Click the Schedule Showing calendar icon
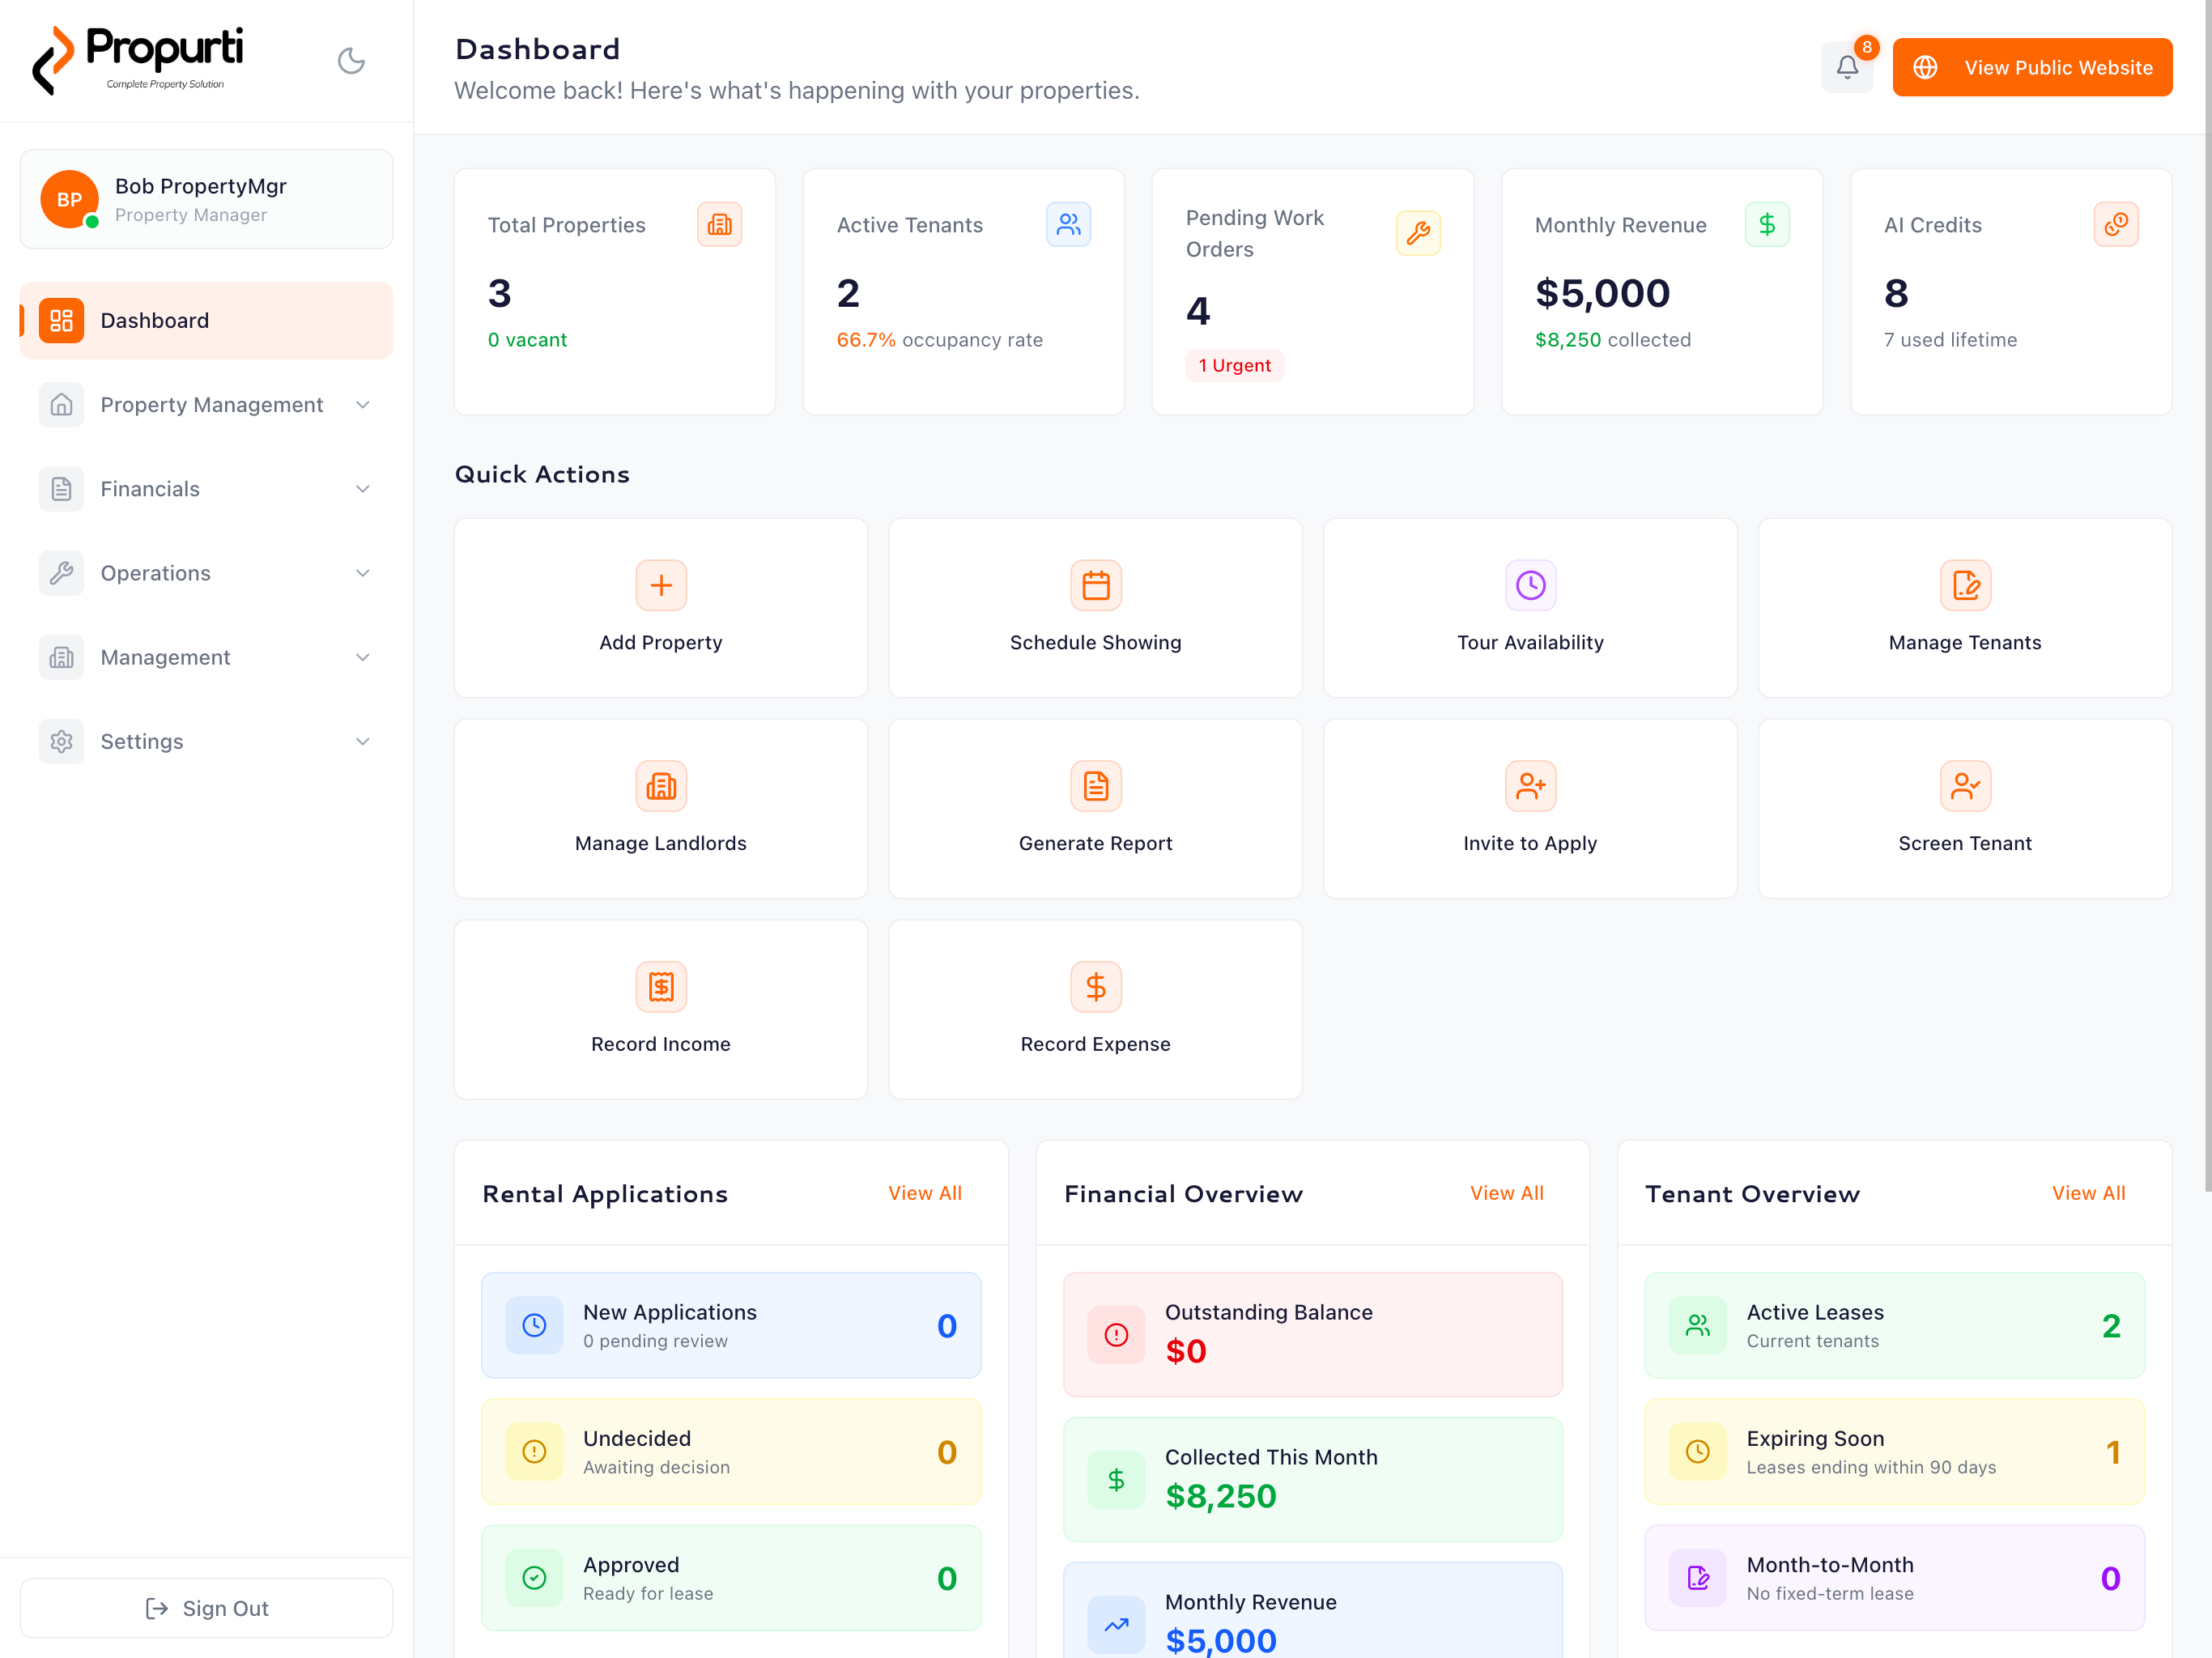Image resolution: width=2212 pixels, height=1658 pixels. pos(1095,585)
